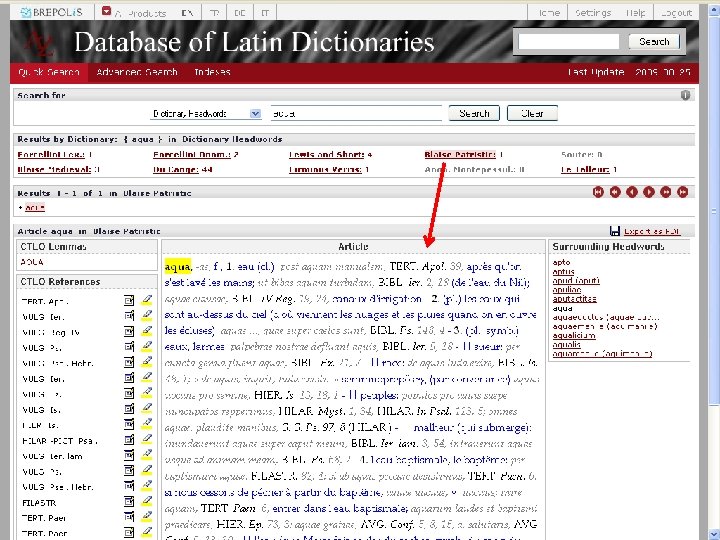Open surrounding headword apuliae
Screen dimensions: 720x540
click(x=567, y=290)
